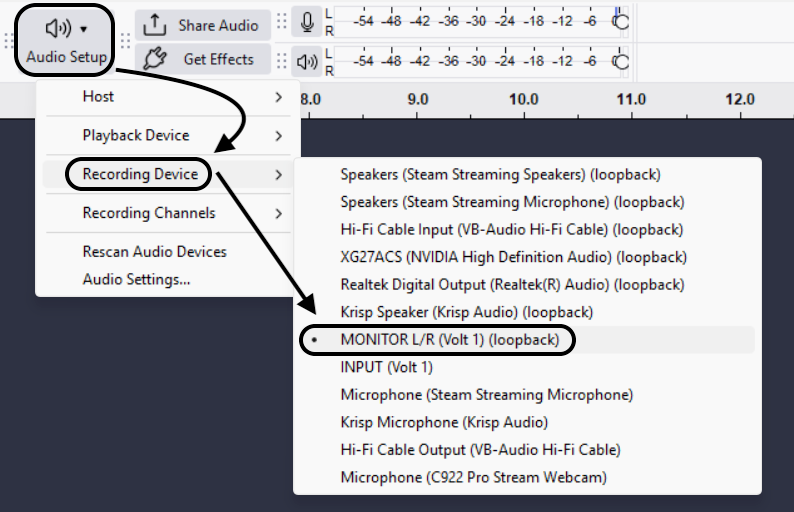The image size is (794, 512).
Task: Click the Audio Setup speaker button
Action: [66, 38]
